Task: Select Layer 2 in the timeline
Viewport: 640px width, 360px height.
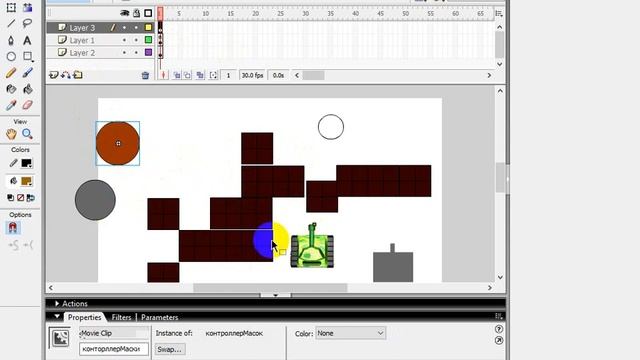Action: [x=82, y=52]
